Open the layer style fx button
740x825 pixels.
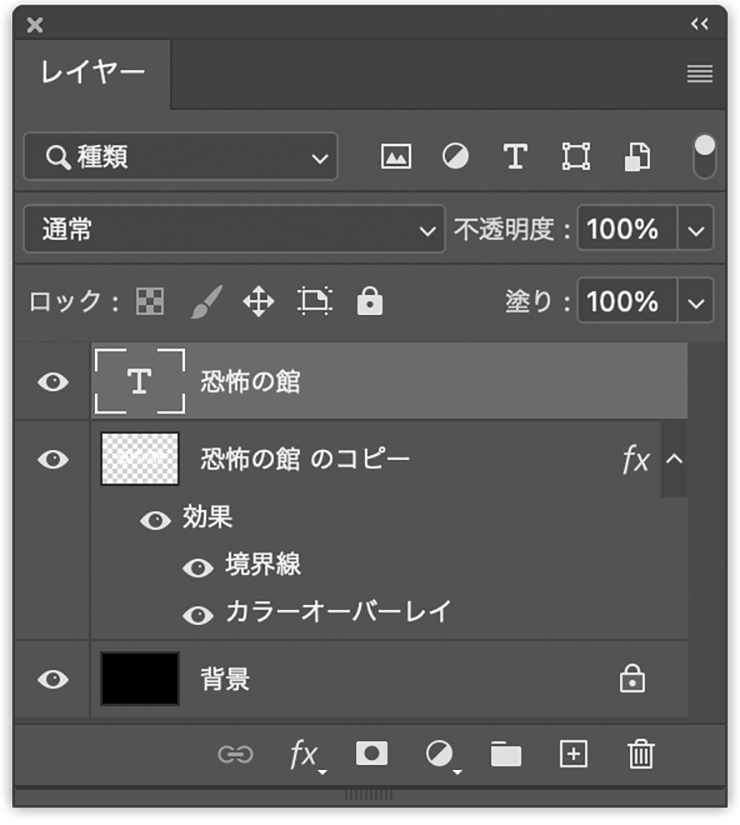pyautogui.click(x=304, y=754)
